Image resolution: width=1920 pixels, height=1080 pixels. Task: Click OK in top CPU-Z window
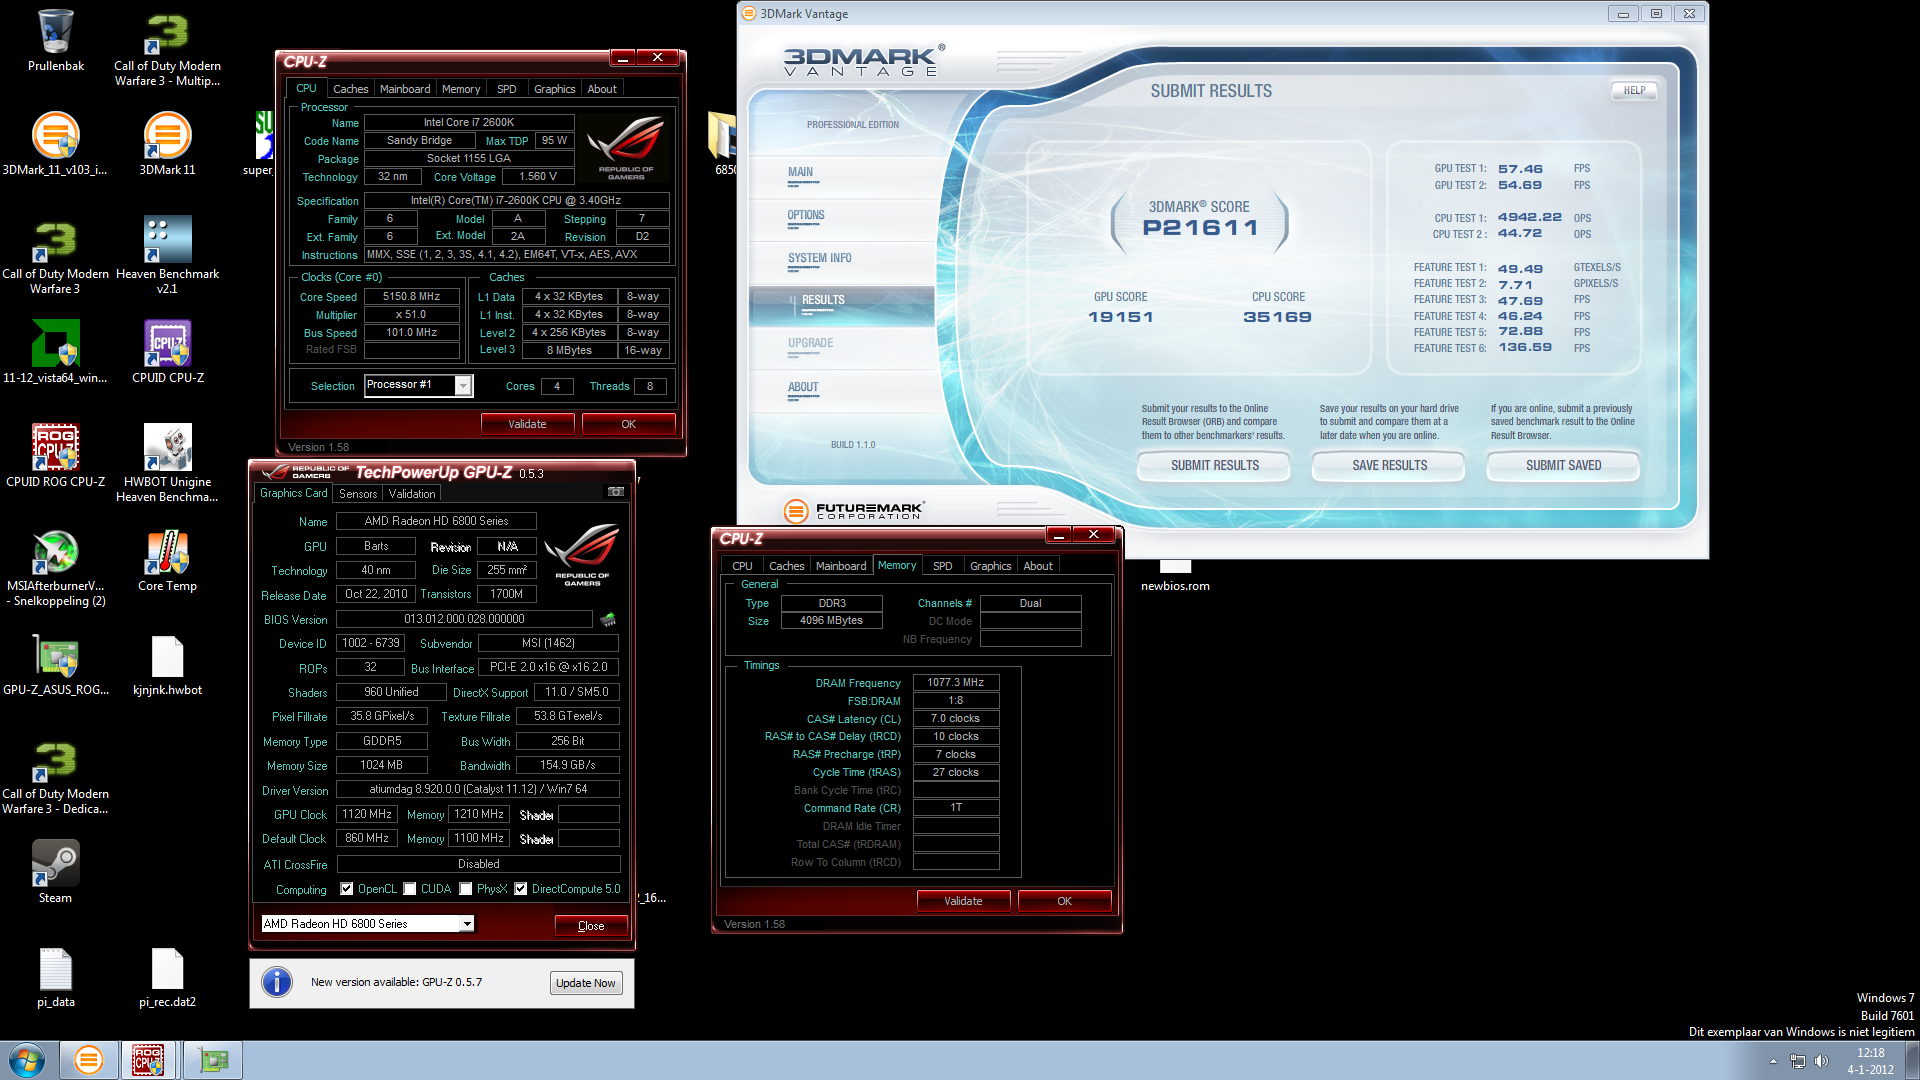coord(628,424)
